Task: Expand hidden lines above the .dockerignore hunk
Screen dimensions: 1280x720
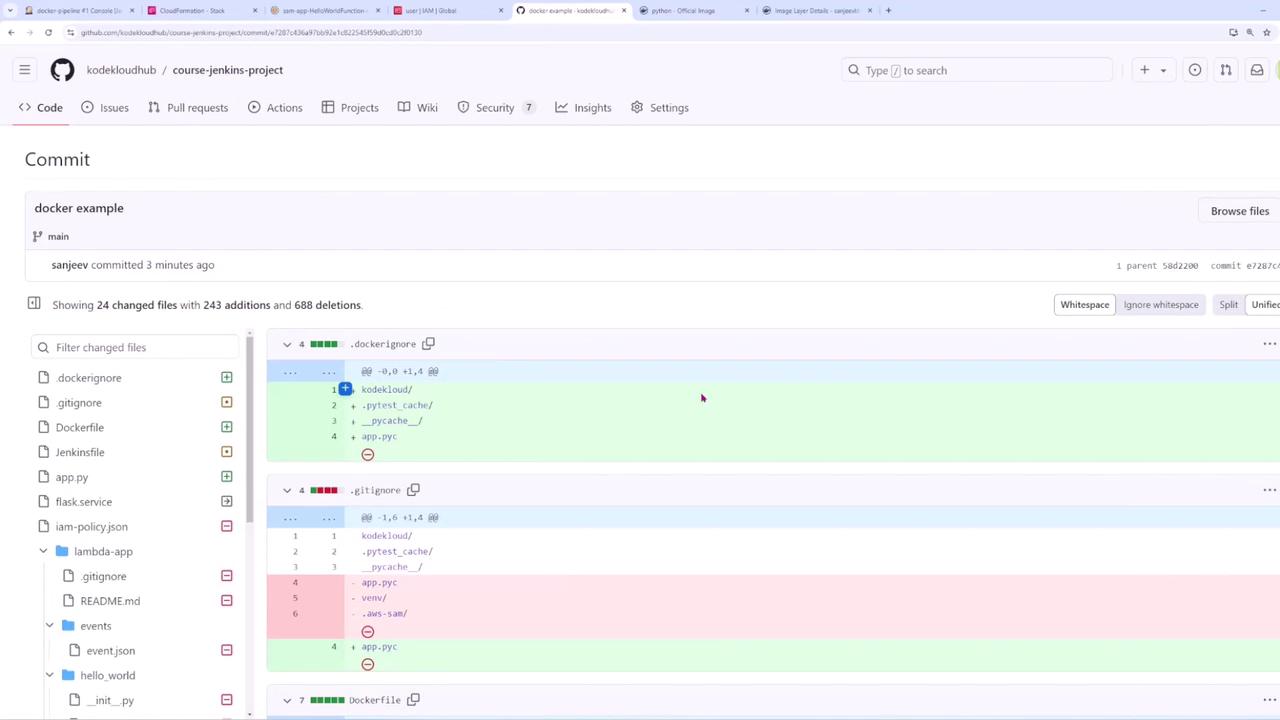Action: 308,371
